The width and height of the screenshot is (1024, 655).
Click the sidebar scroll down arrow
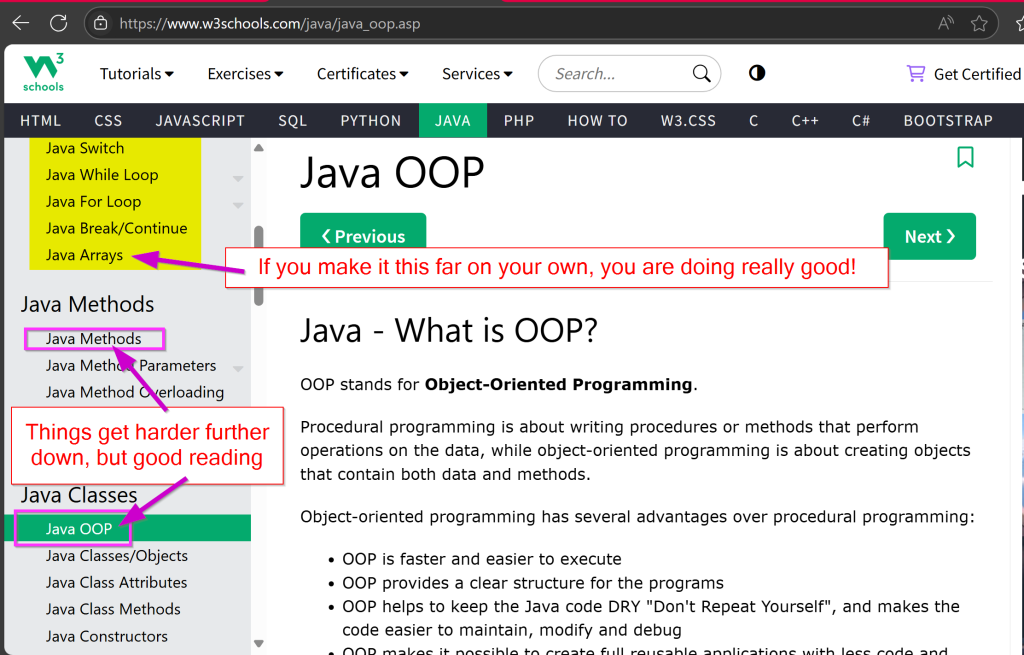[259, 643]
